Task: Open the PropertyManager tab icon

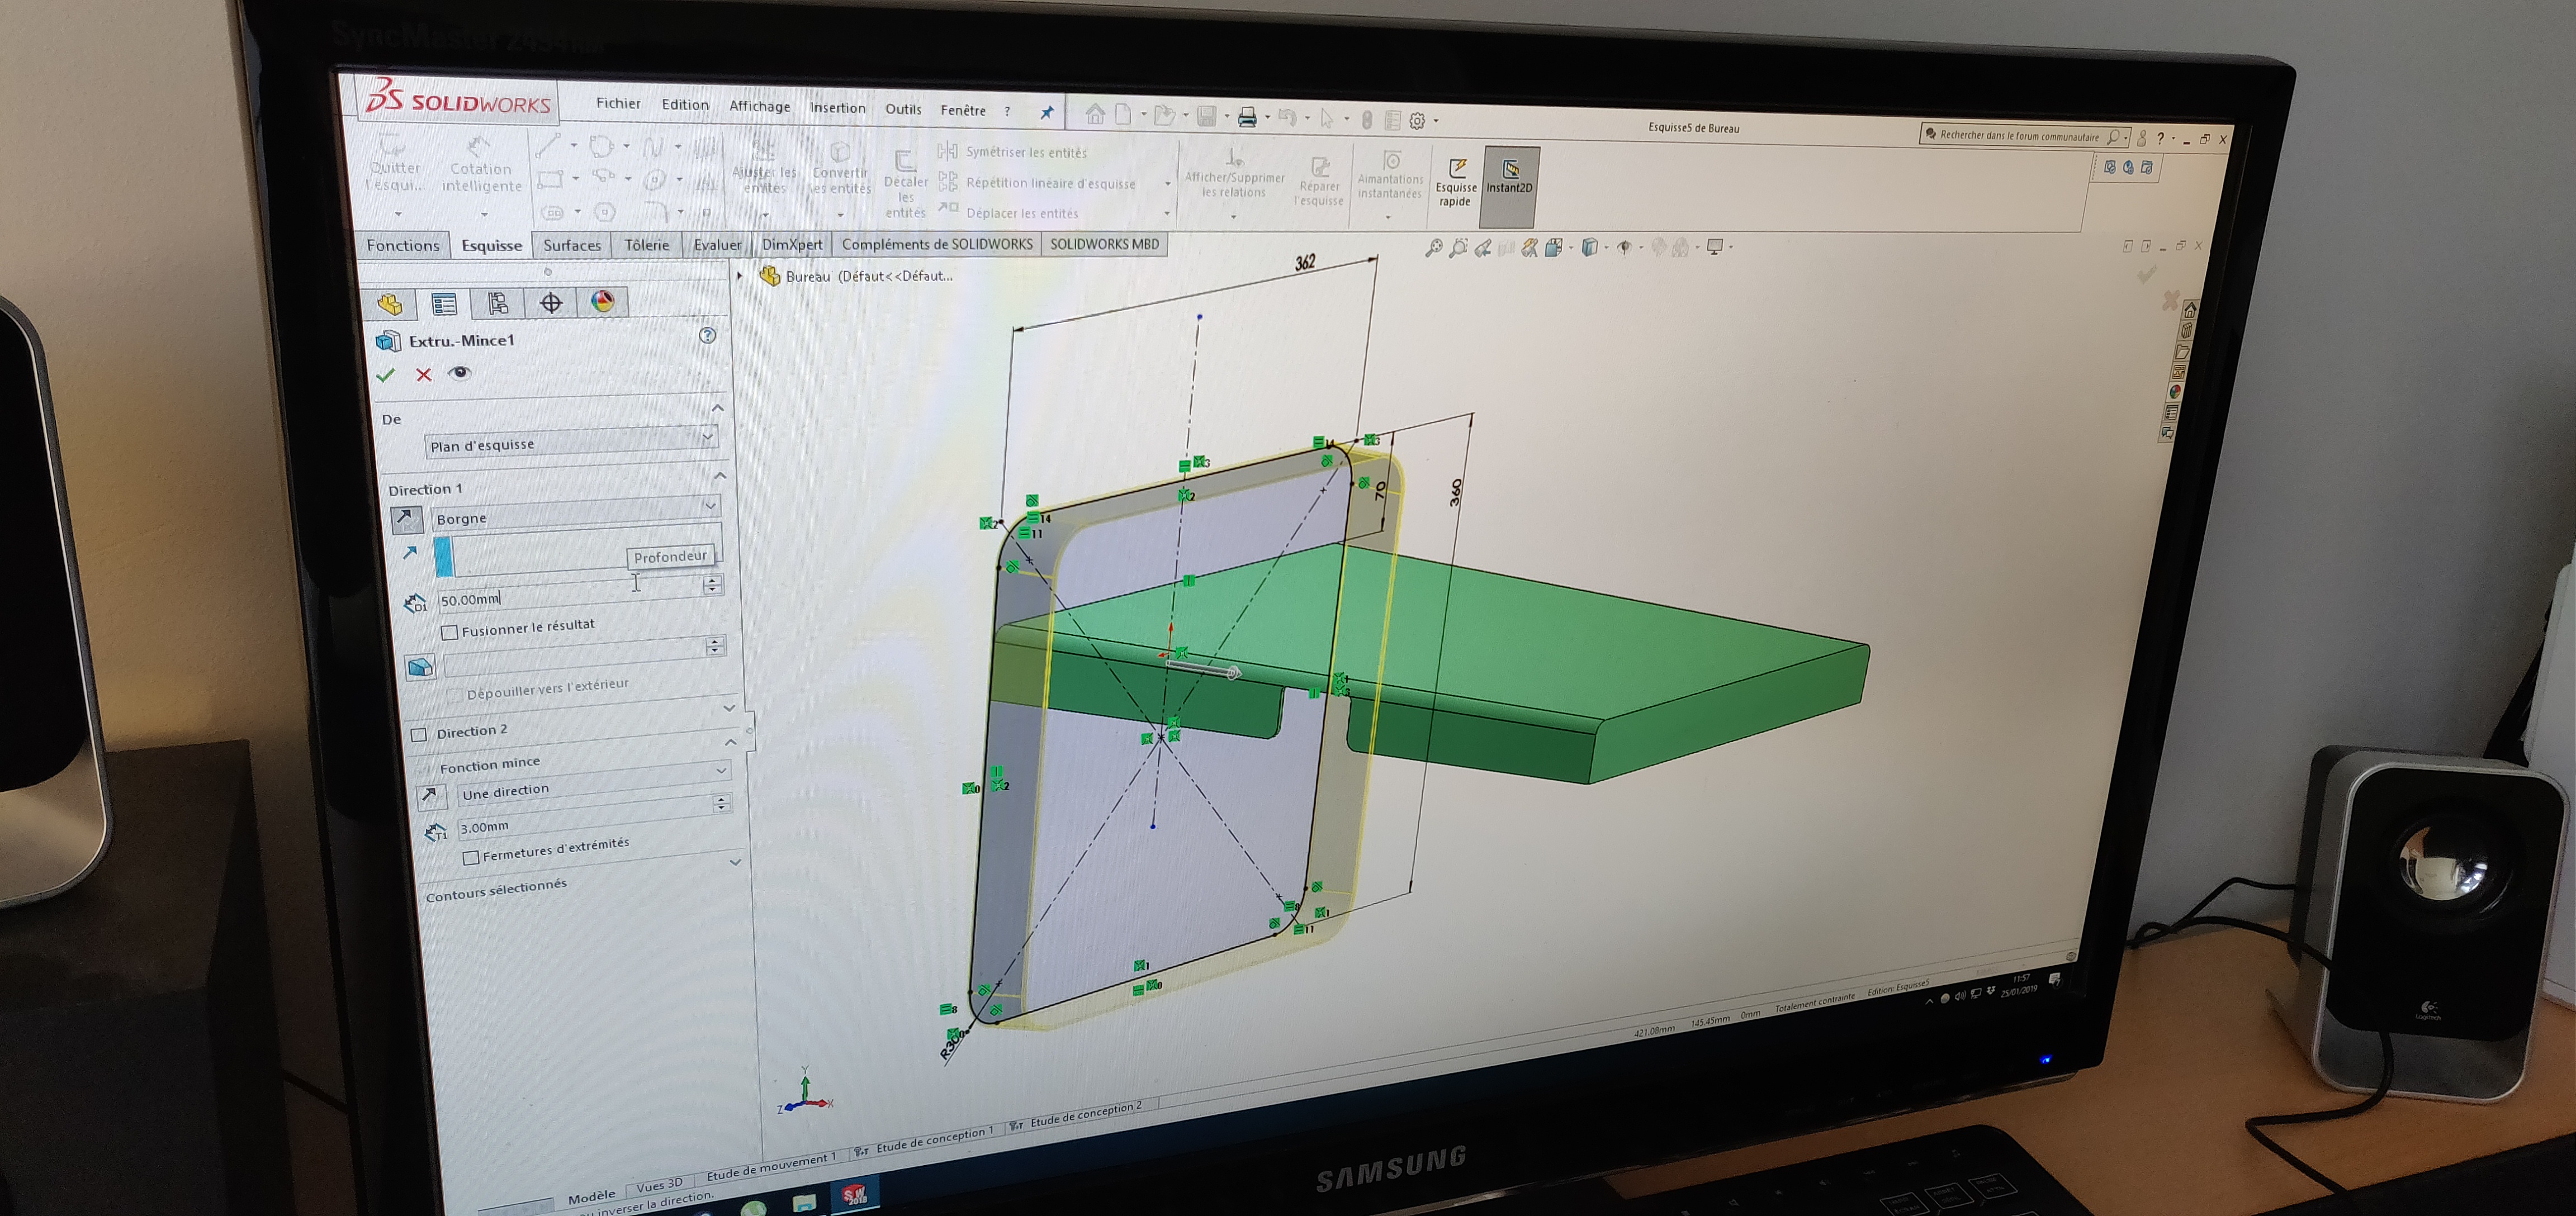Action: (x=444, y=304)
